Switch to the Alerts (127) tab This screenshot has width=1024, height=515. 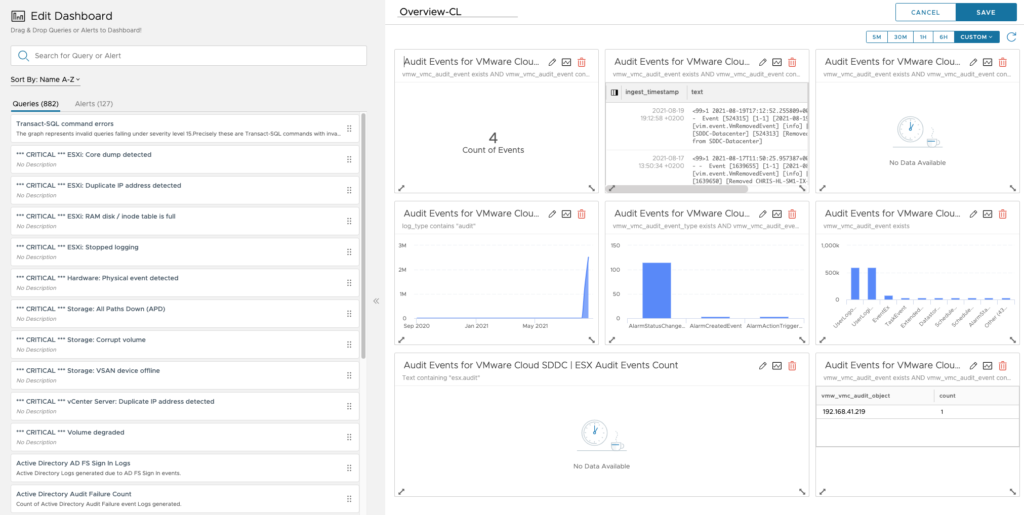click(93, 104)
